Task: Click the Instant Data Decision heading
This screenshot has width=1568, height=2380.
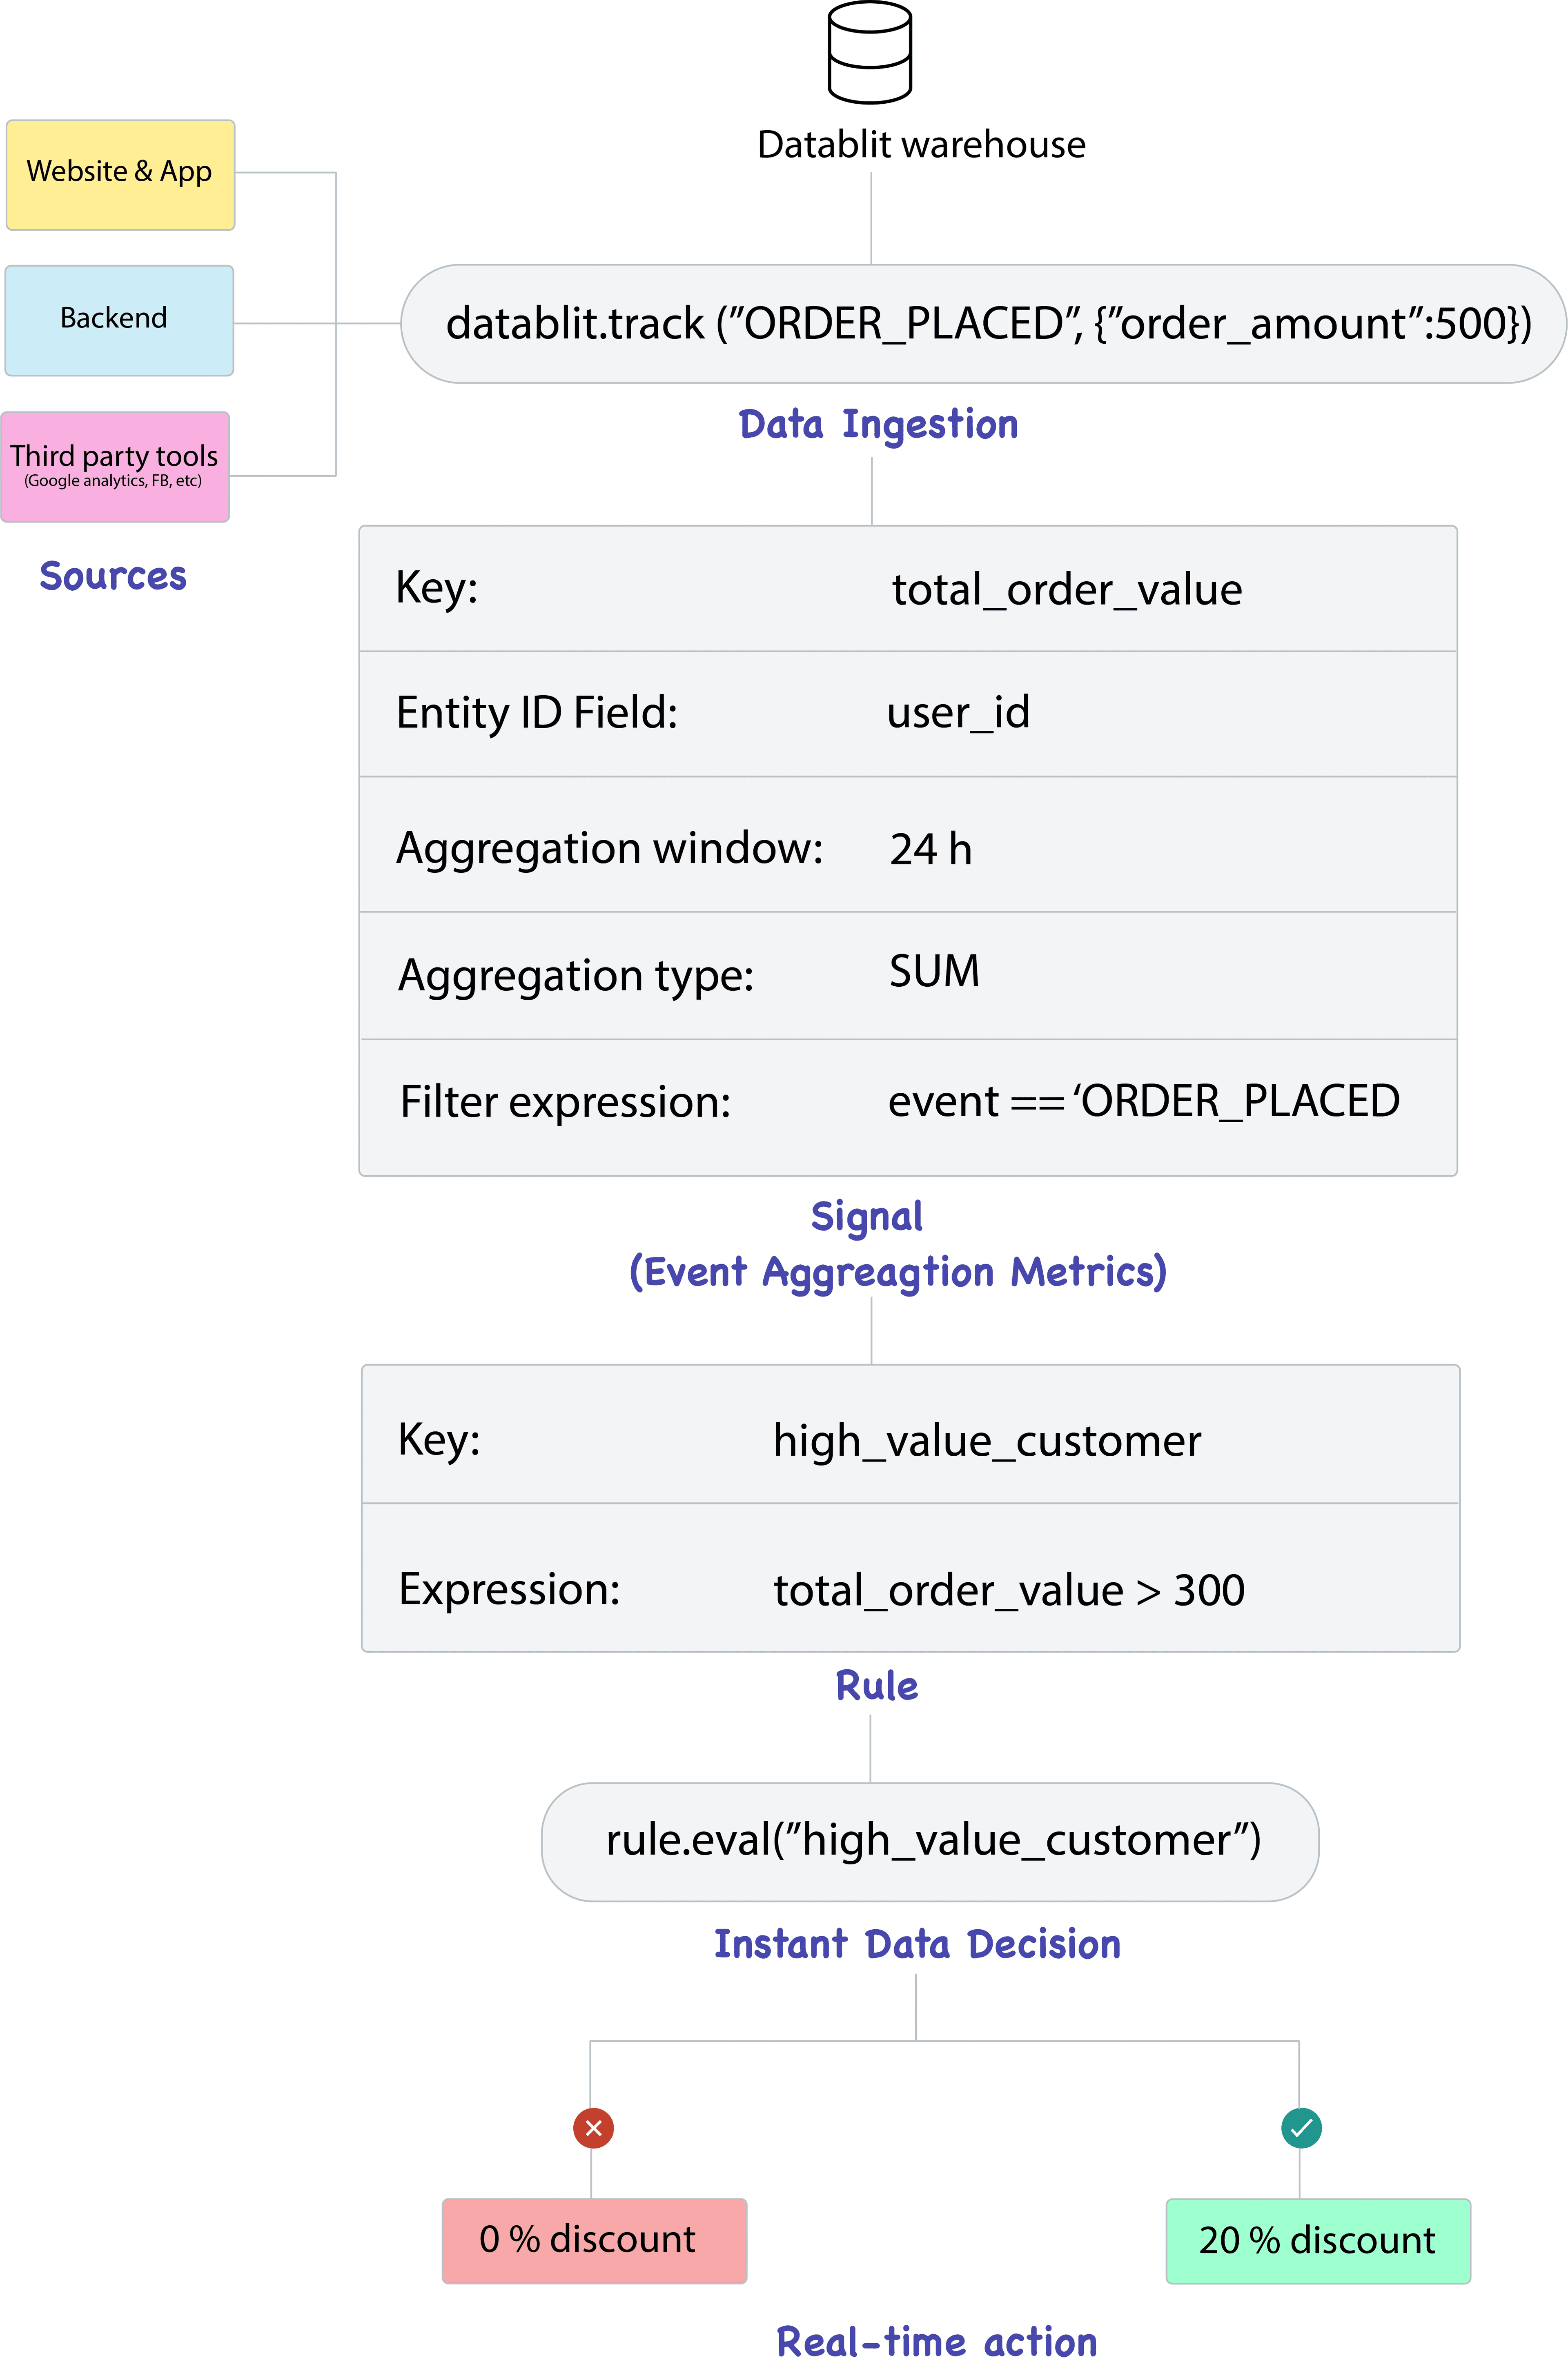Action: point(917,1945)
